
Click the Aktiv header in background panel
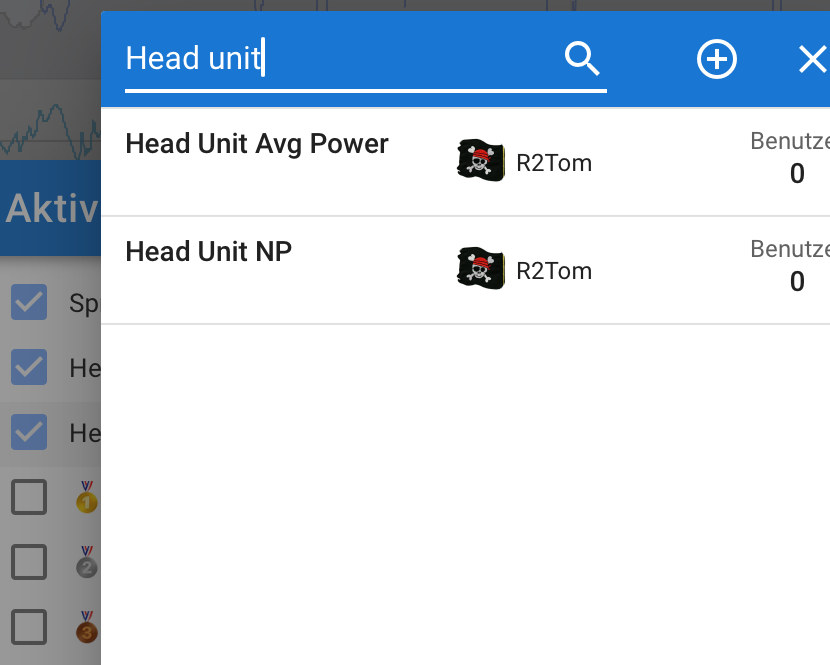point(52,209)
